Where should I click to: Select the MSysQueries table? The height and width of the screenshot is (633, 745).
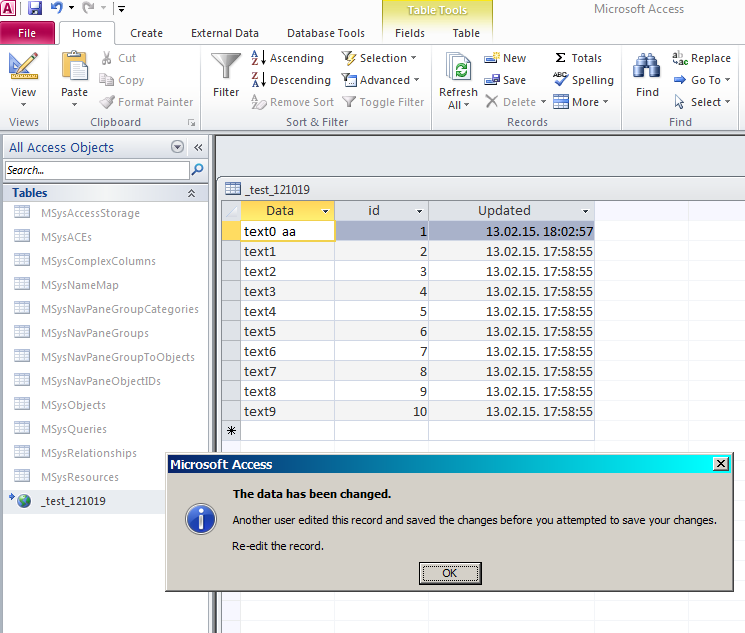coord(74,429)
